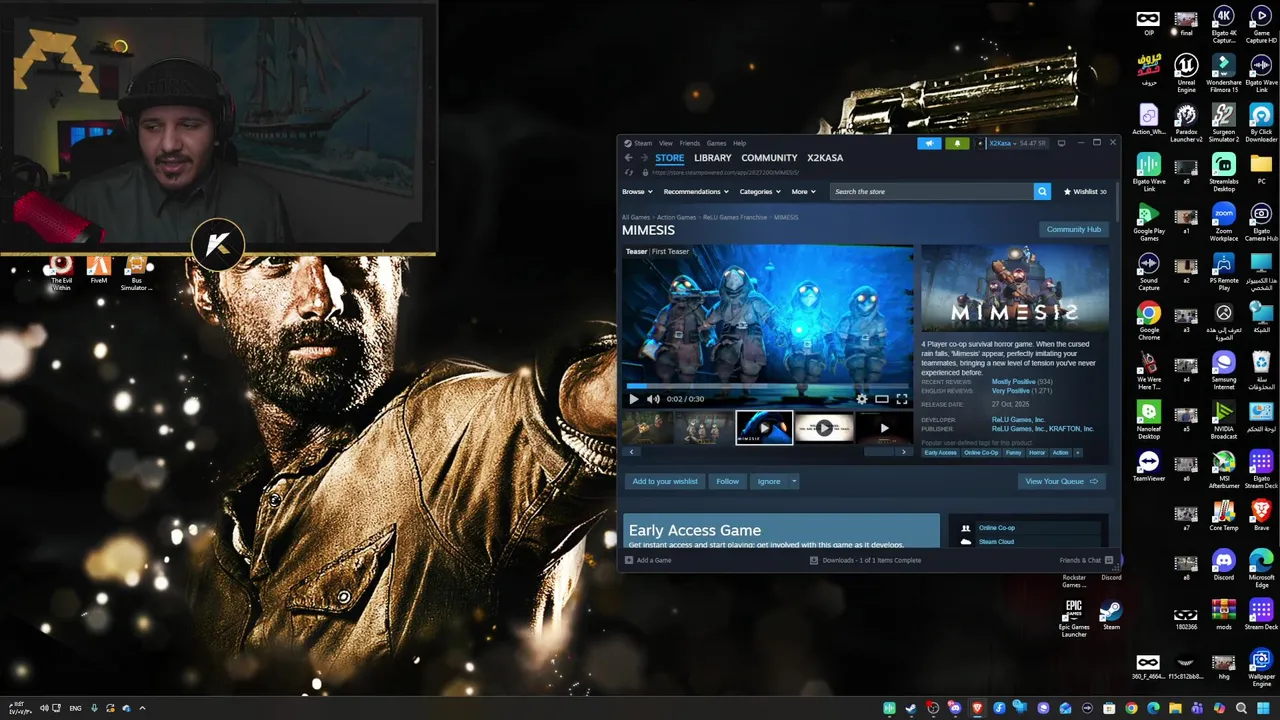The height and width of the screenshot is (720, 1280).
Task: Expand more tags plus button
Action: (x=1077, y=453)
